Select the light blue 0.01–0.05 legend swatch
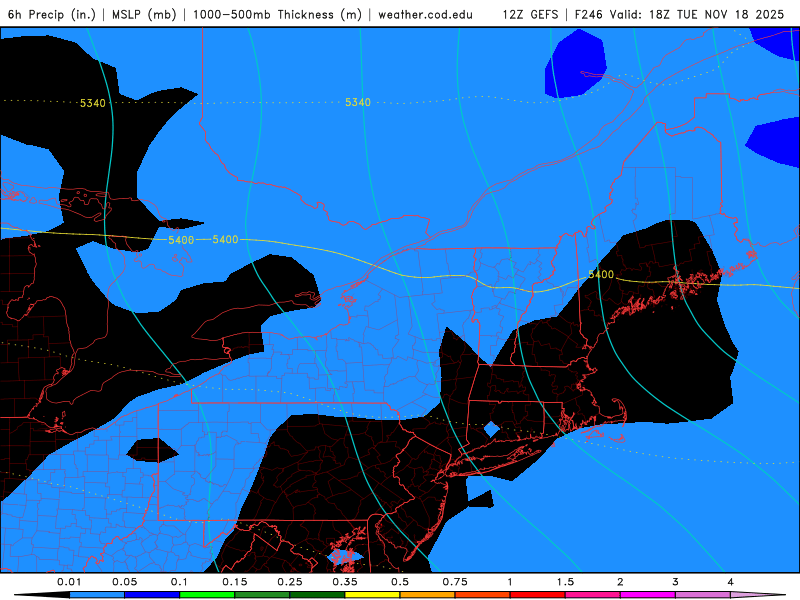 point(97,595)
